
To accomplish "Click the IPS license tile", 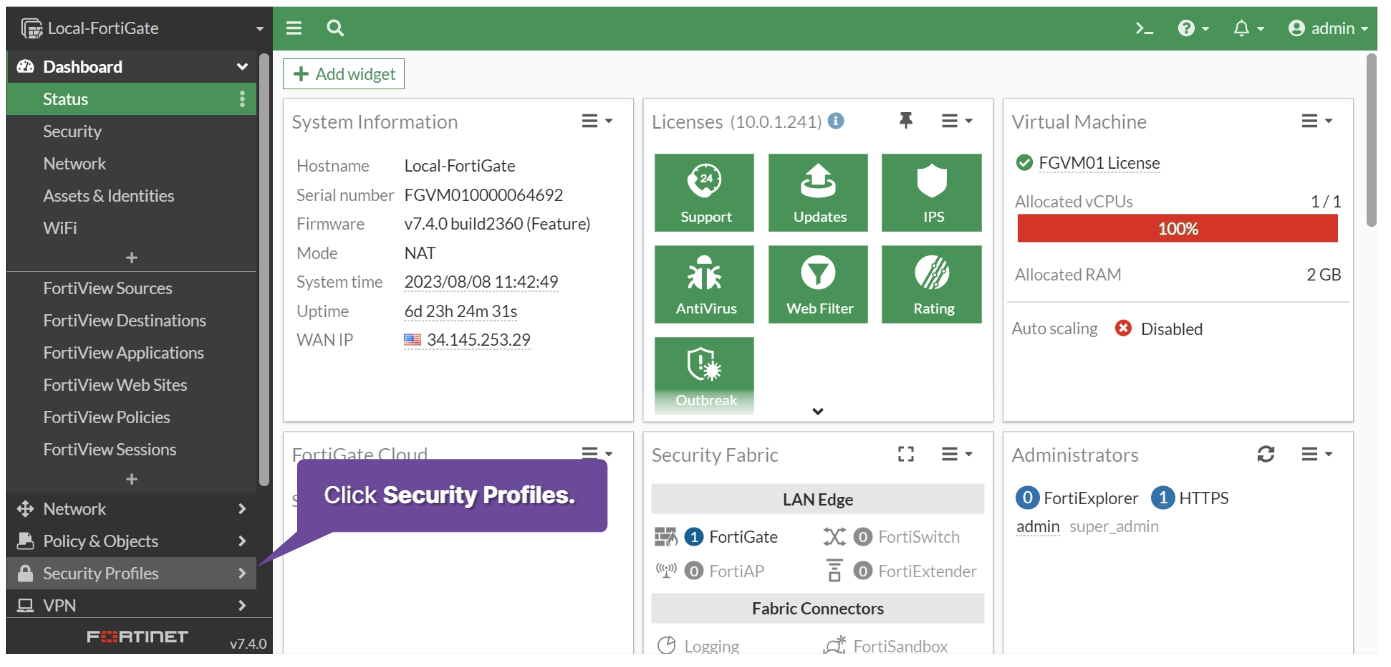I will [x=931, y=191].
